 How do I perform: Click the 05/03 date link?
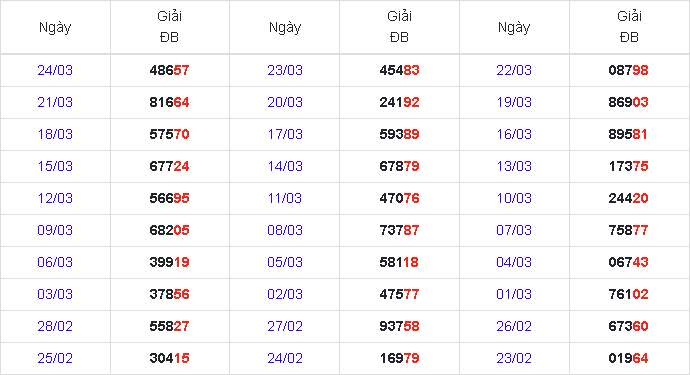coord(285,262)
